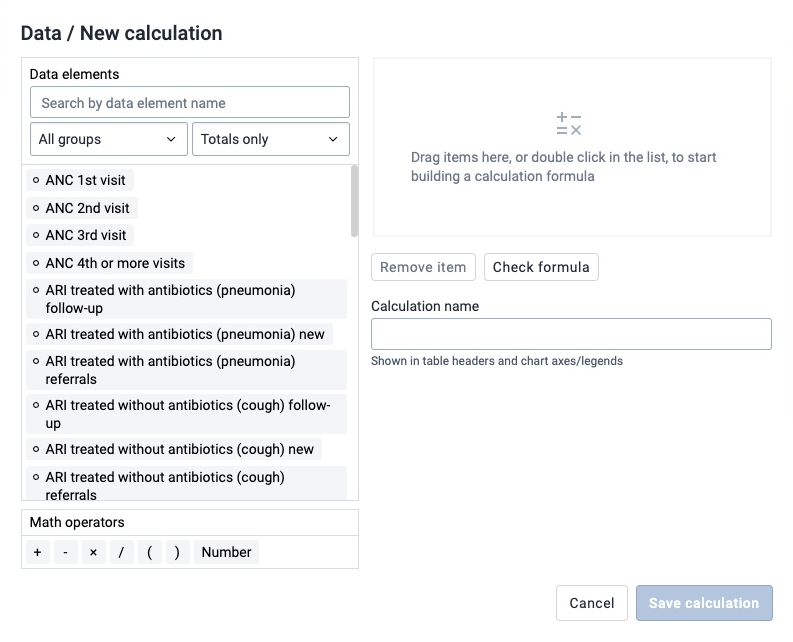Focus the Calculation name field

[571, 334]
